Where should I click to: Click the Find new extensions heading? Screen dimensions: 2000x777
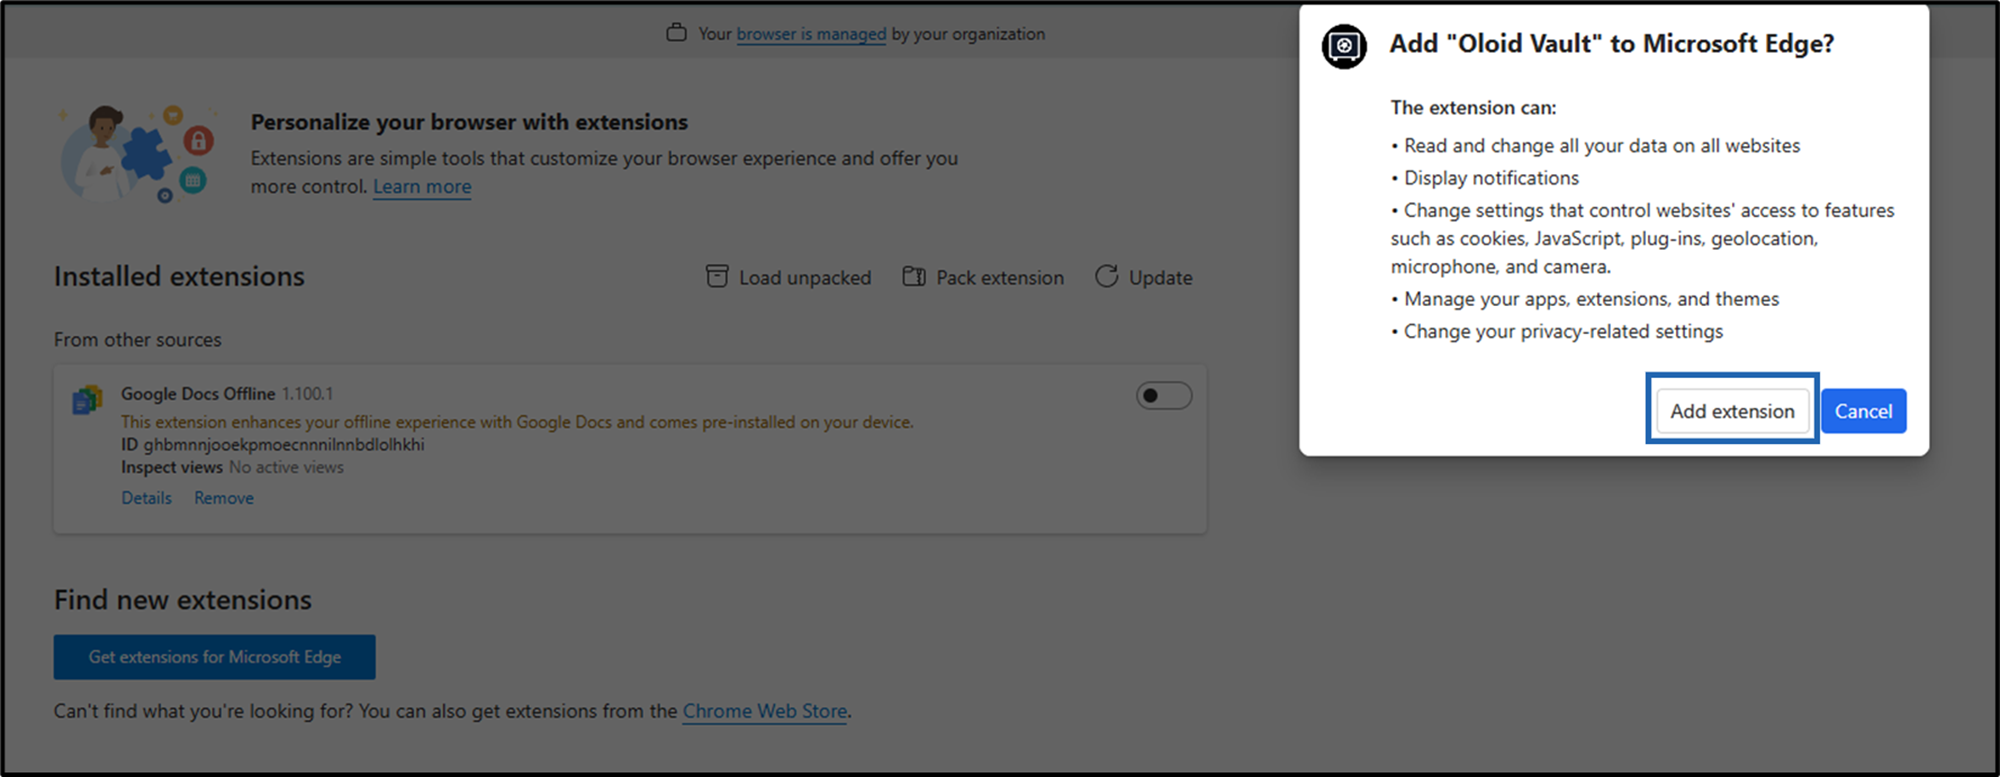point(183,600)
